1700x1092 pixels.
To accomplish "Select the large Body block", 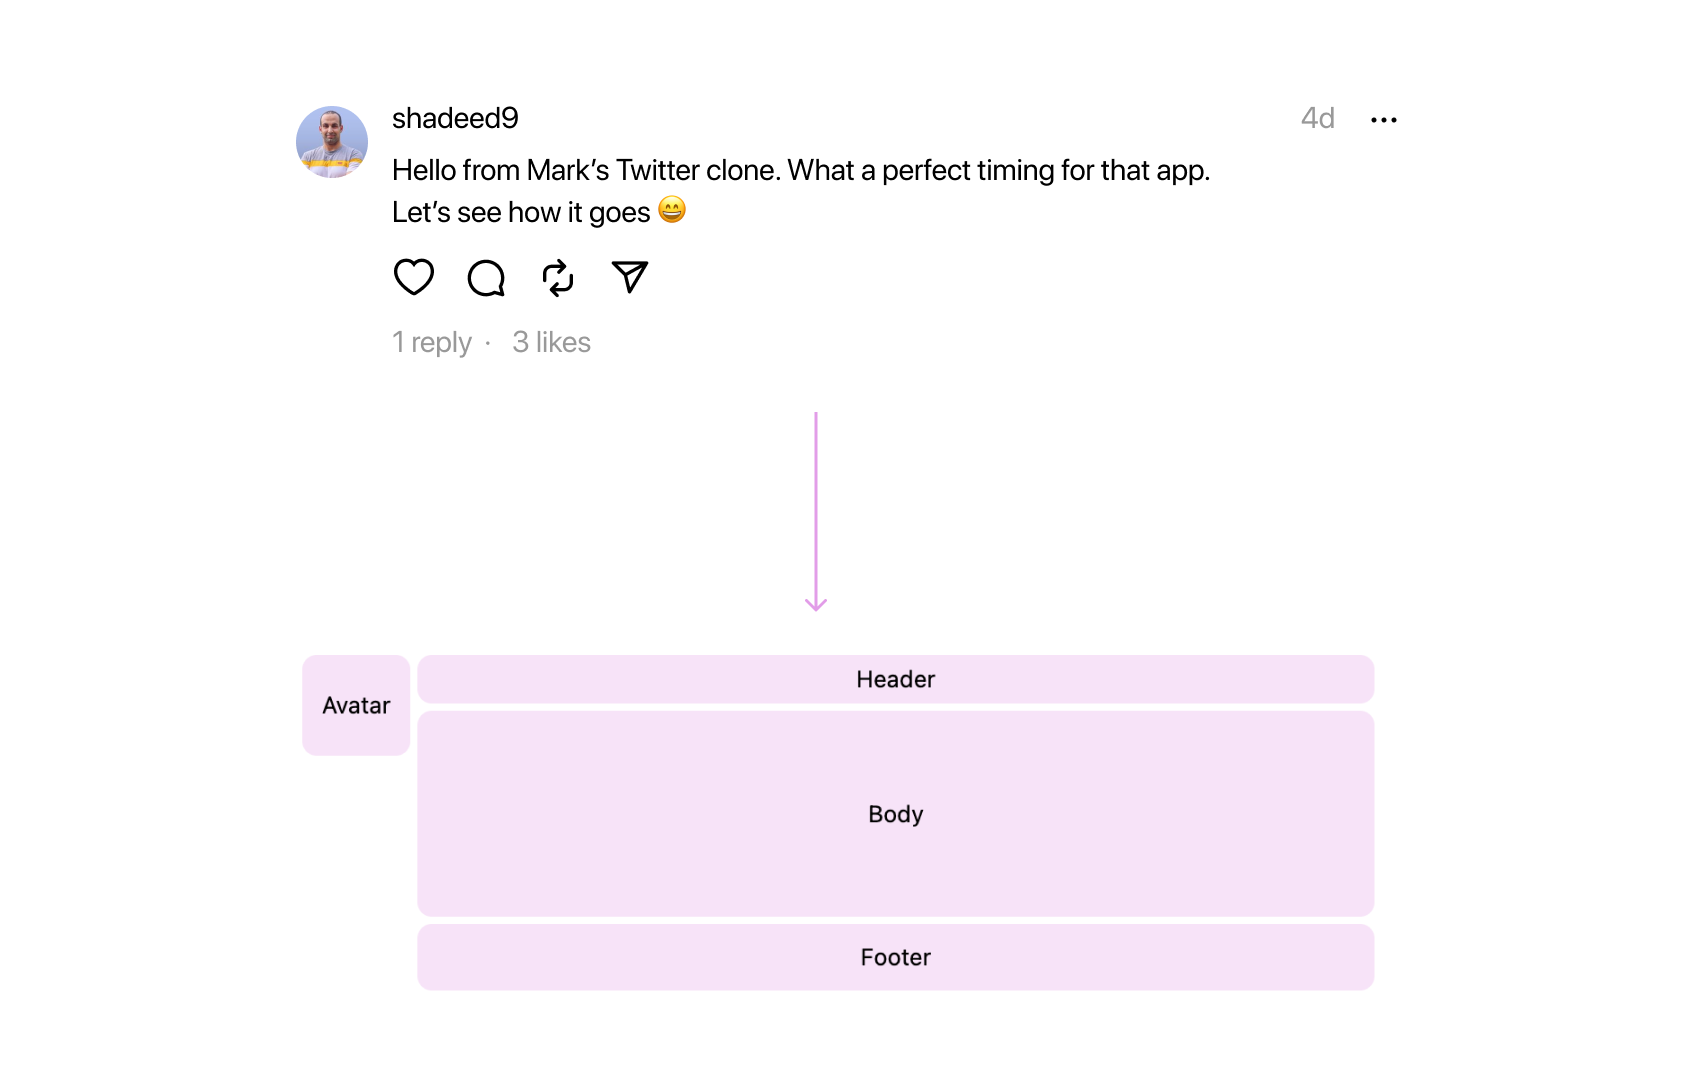I will click(x=895, y=814).
